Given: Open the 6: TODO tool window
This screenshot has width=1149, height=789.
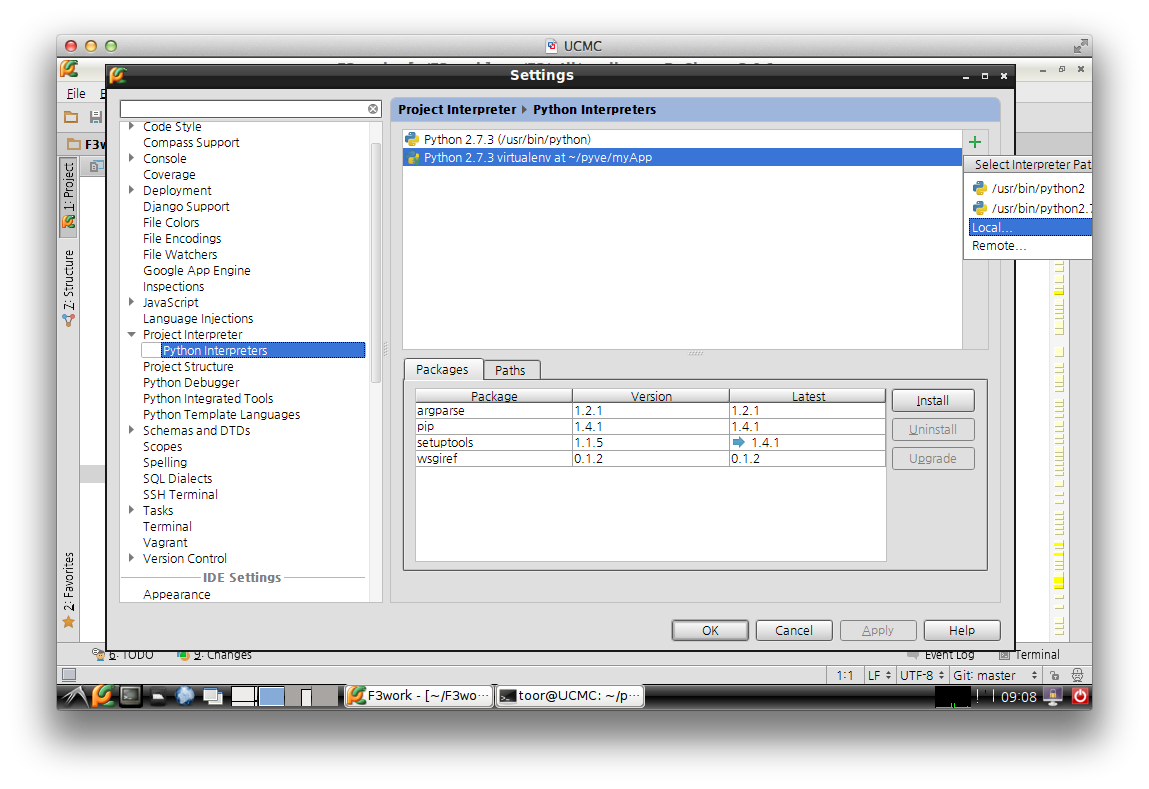Looking at the screenshot, I should pos(122,655).
